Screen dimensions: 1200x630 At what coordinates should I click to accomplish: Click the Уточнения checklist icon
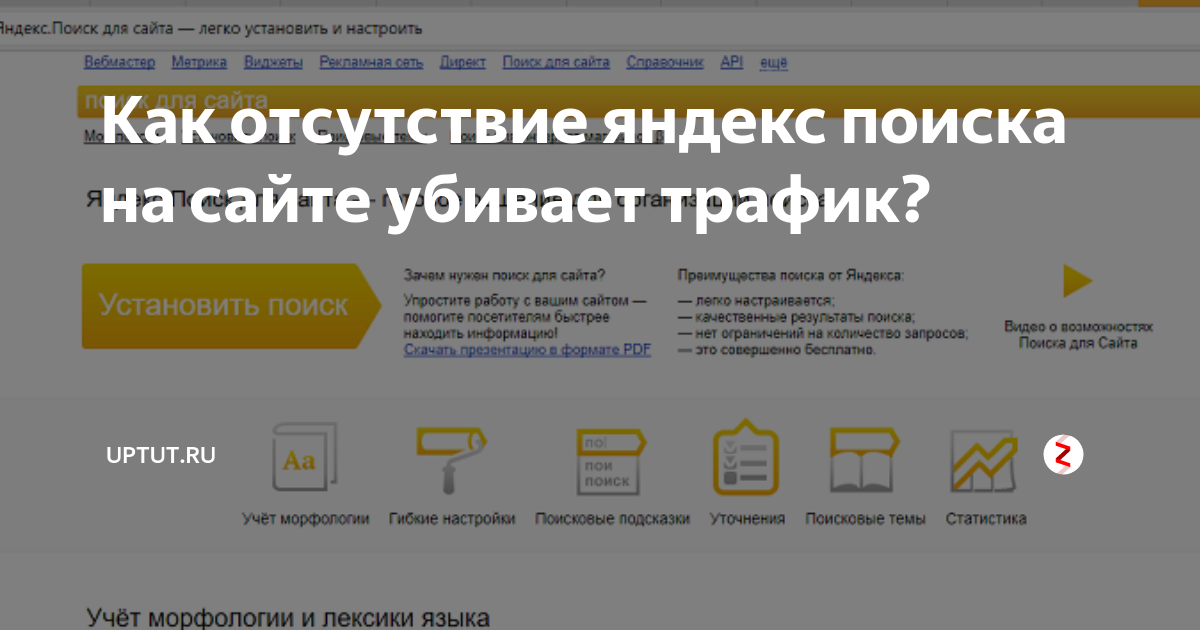(x=745, y=459)
